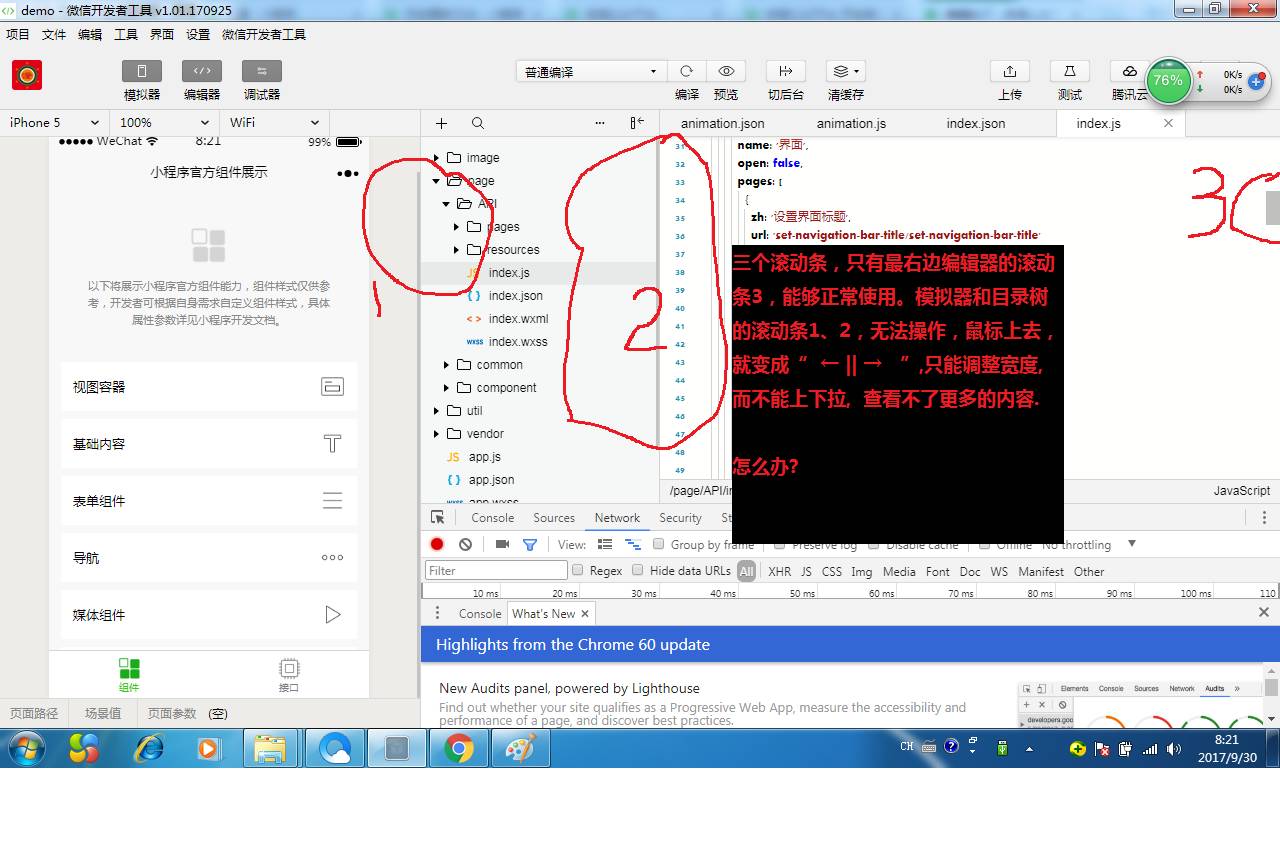This screenshot has height=864, width=1280.
Task: Toggle large request rows view
Action: (x=605, y=544)
